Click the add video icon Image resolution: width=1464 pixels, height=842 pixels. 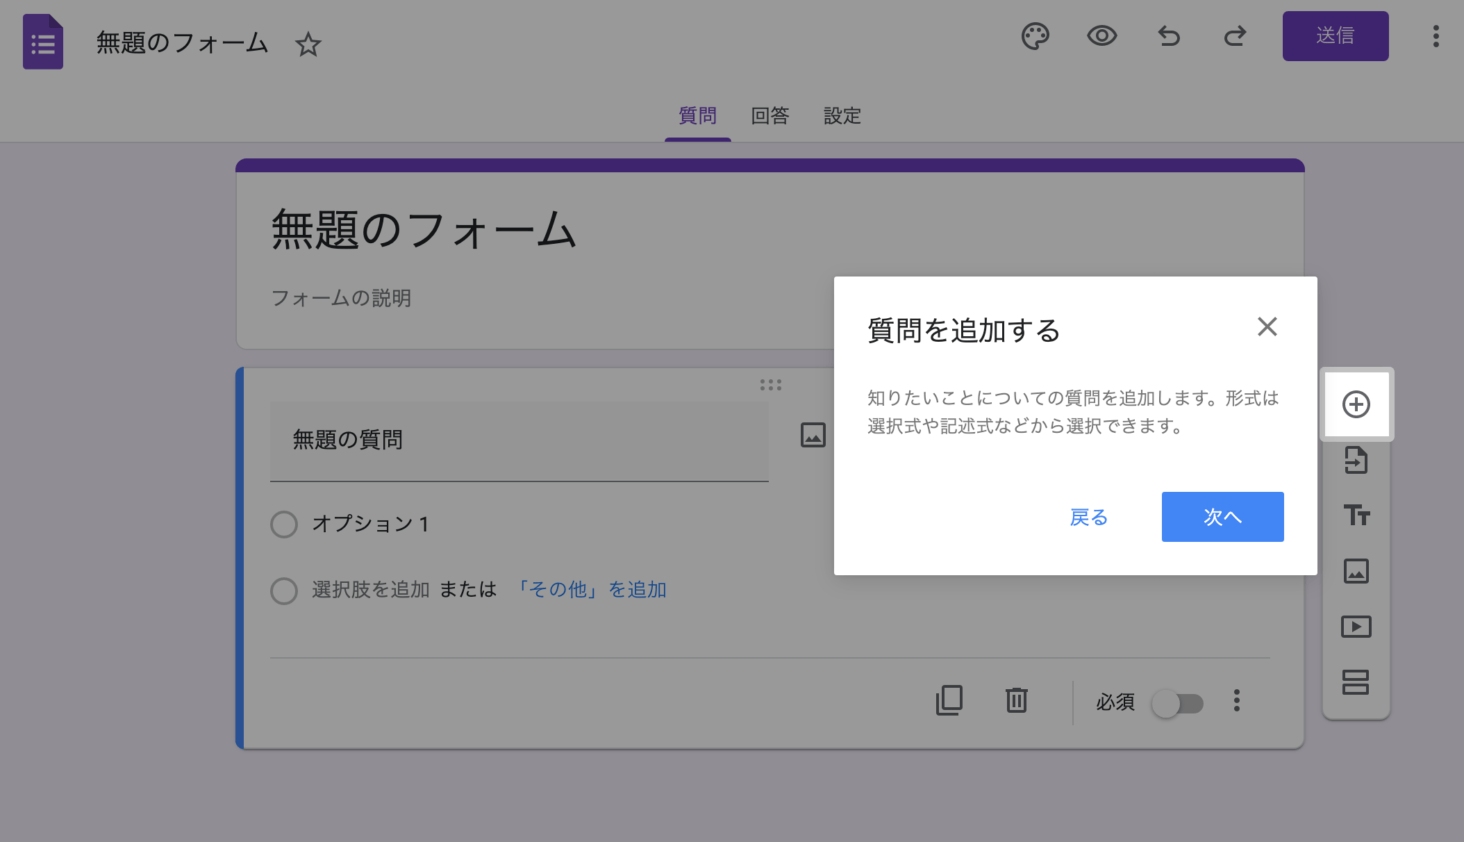click(x=1356, y=627)
